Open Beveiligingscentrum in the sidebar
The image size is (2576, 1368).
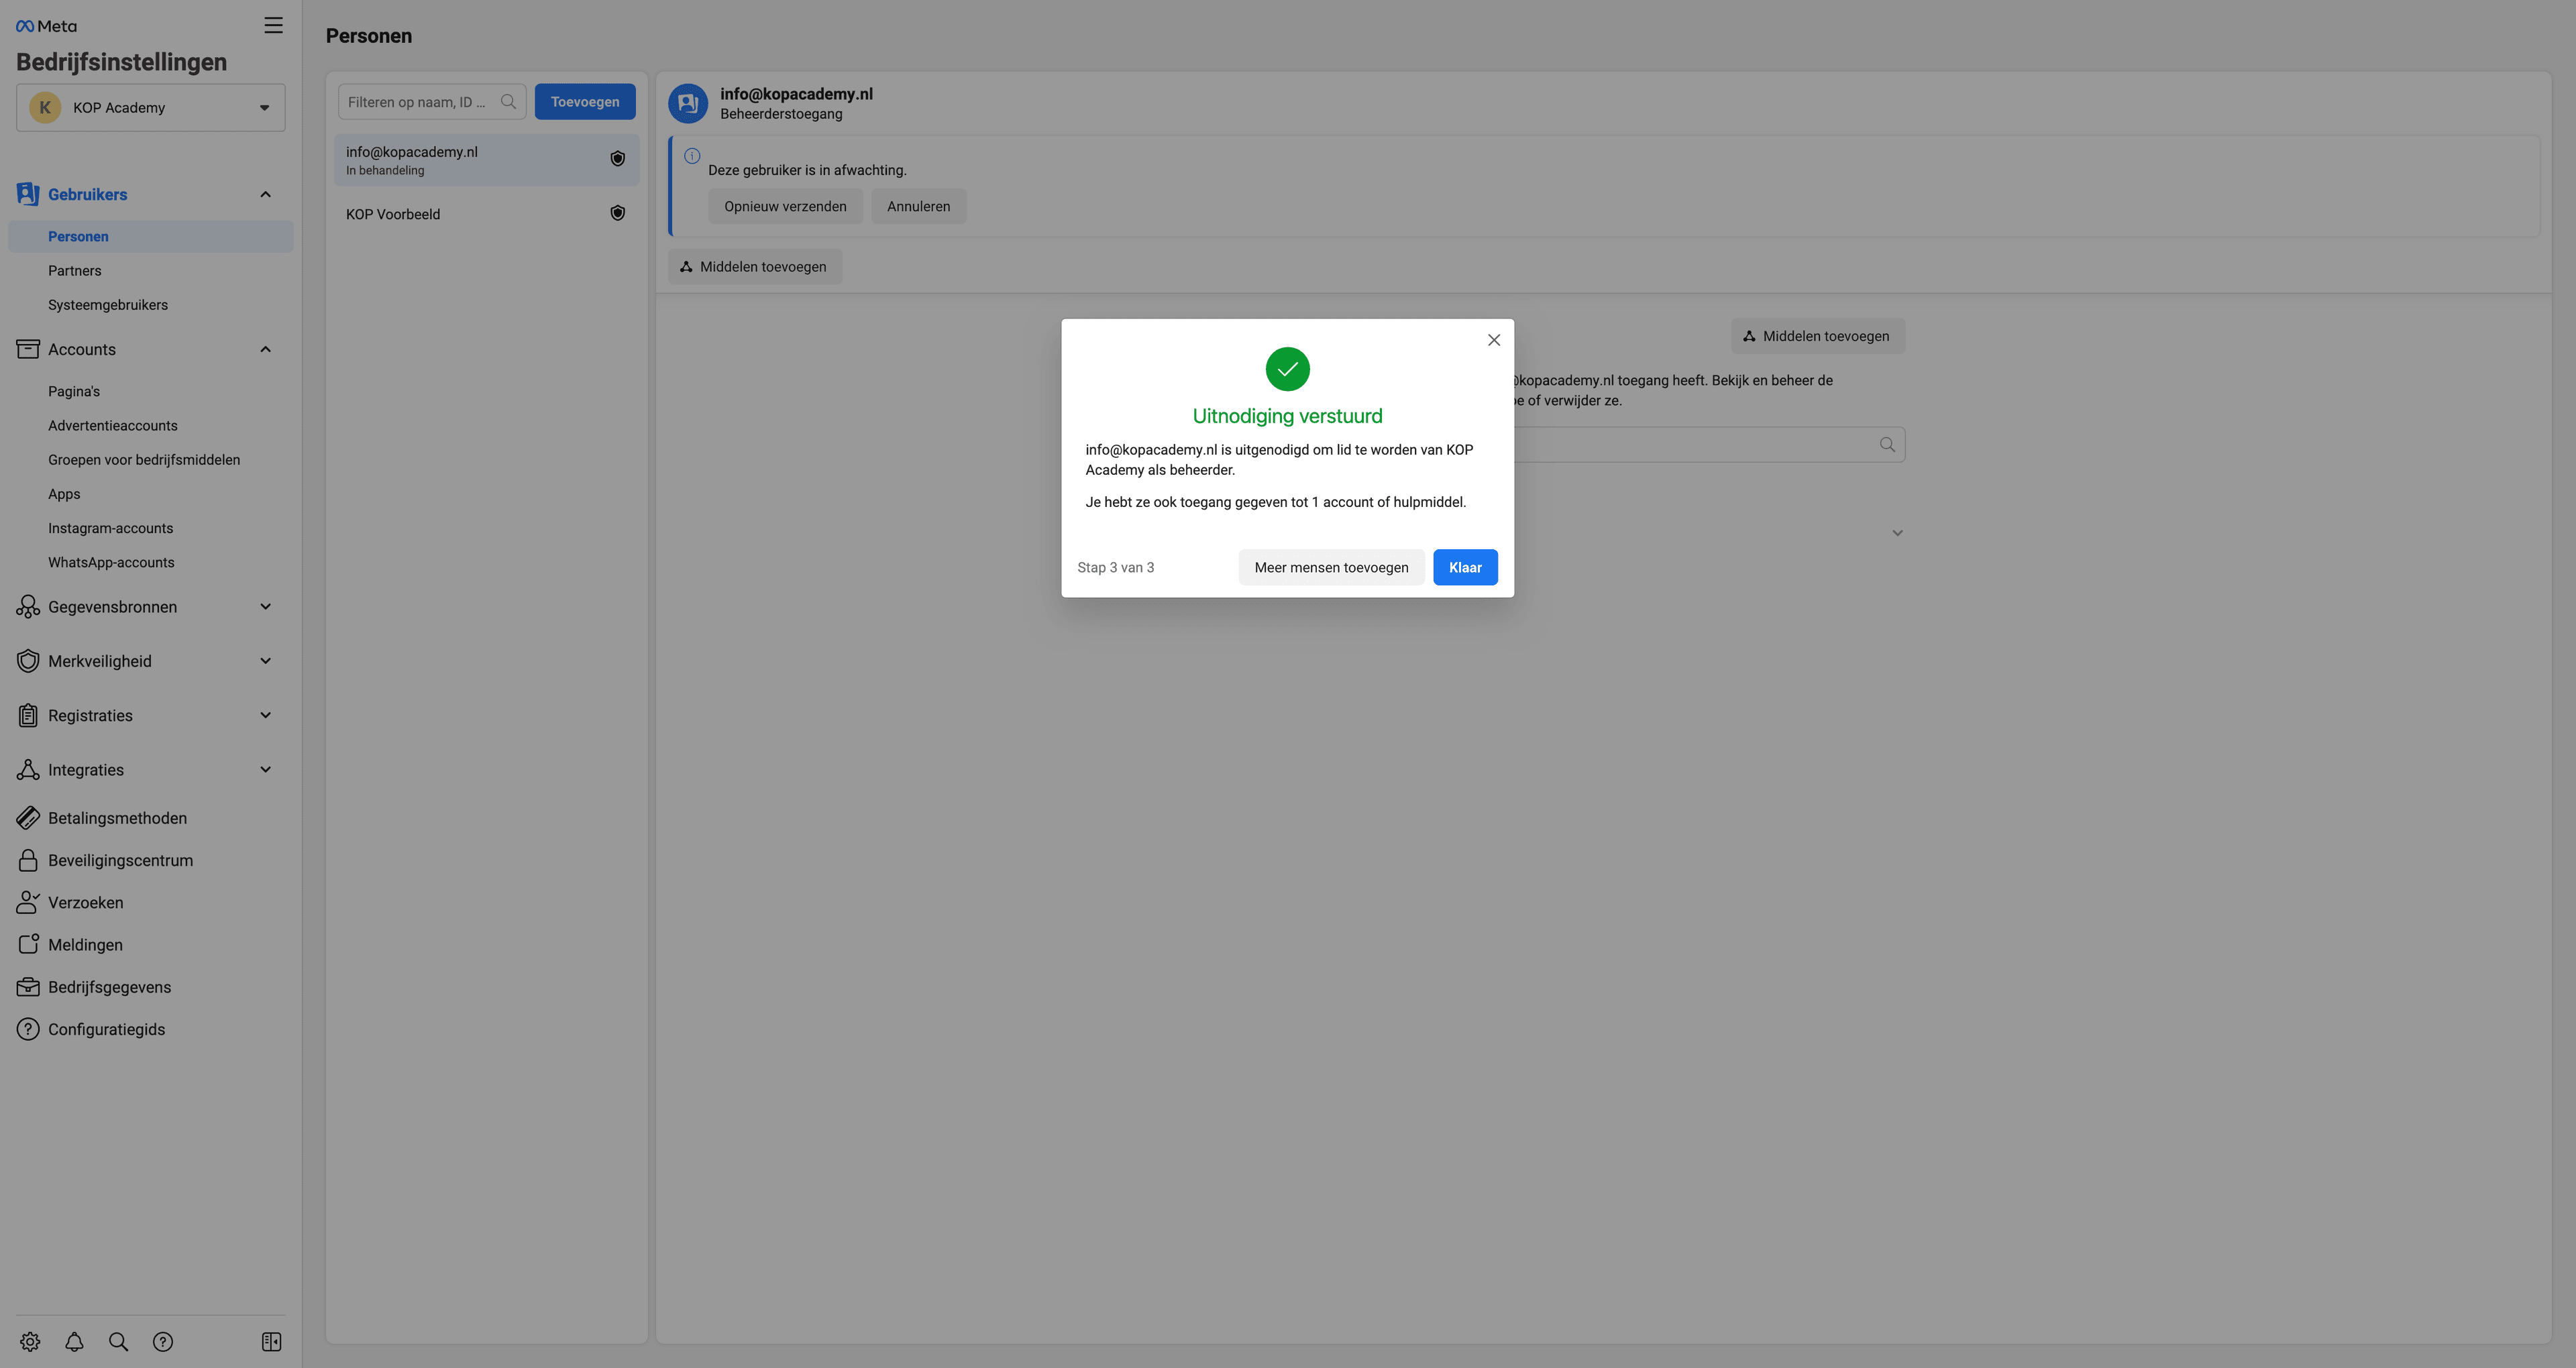120,860
